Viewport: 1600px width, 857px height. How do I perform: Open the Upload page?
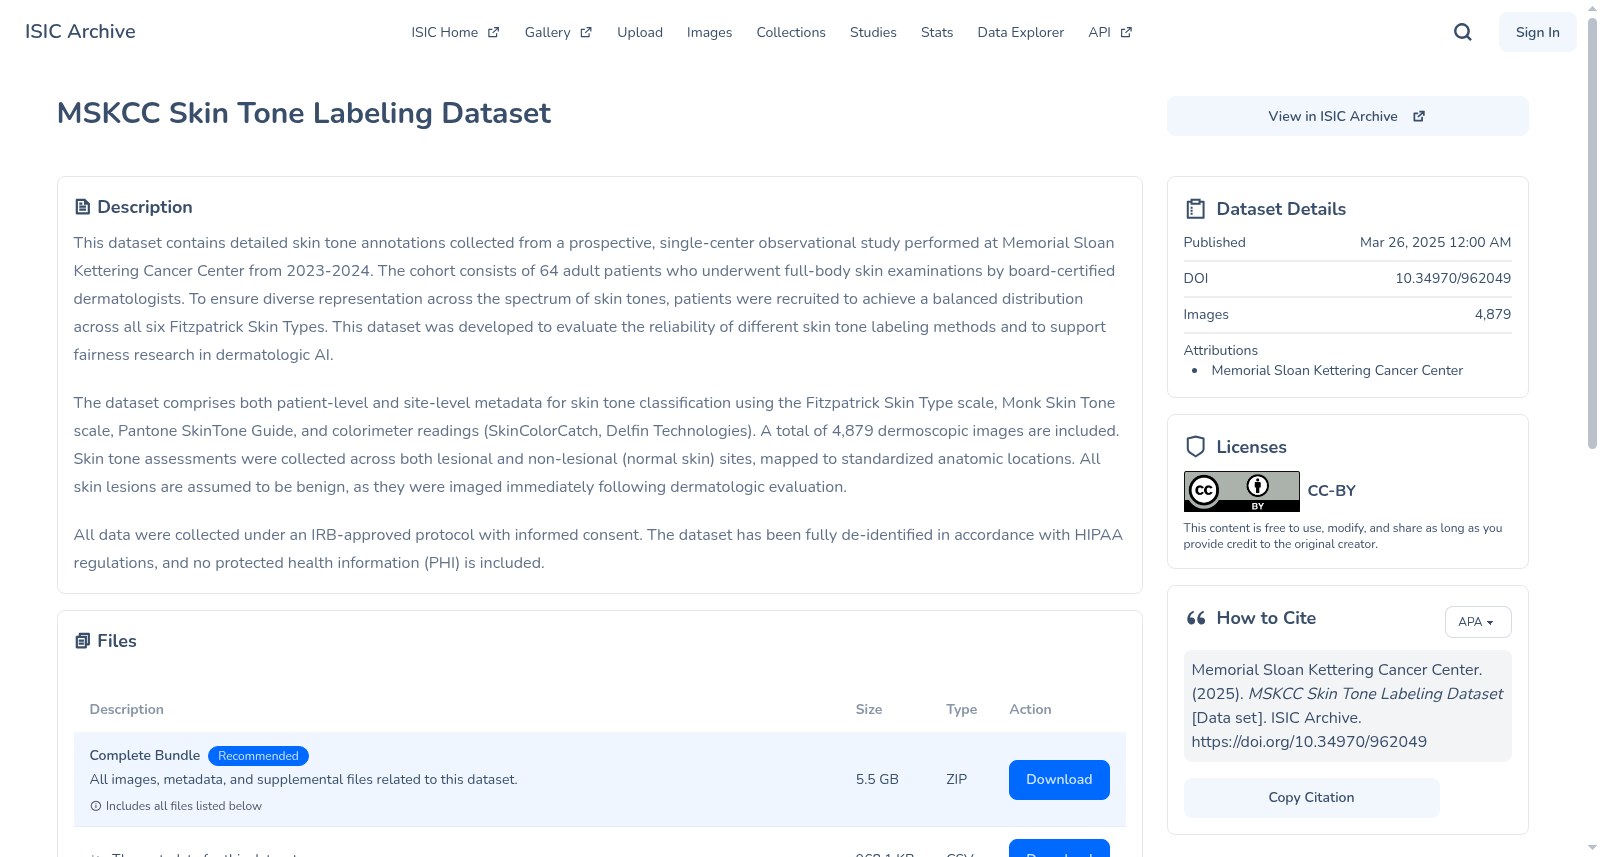(x=640, y=32)
